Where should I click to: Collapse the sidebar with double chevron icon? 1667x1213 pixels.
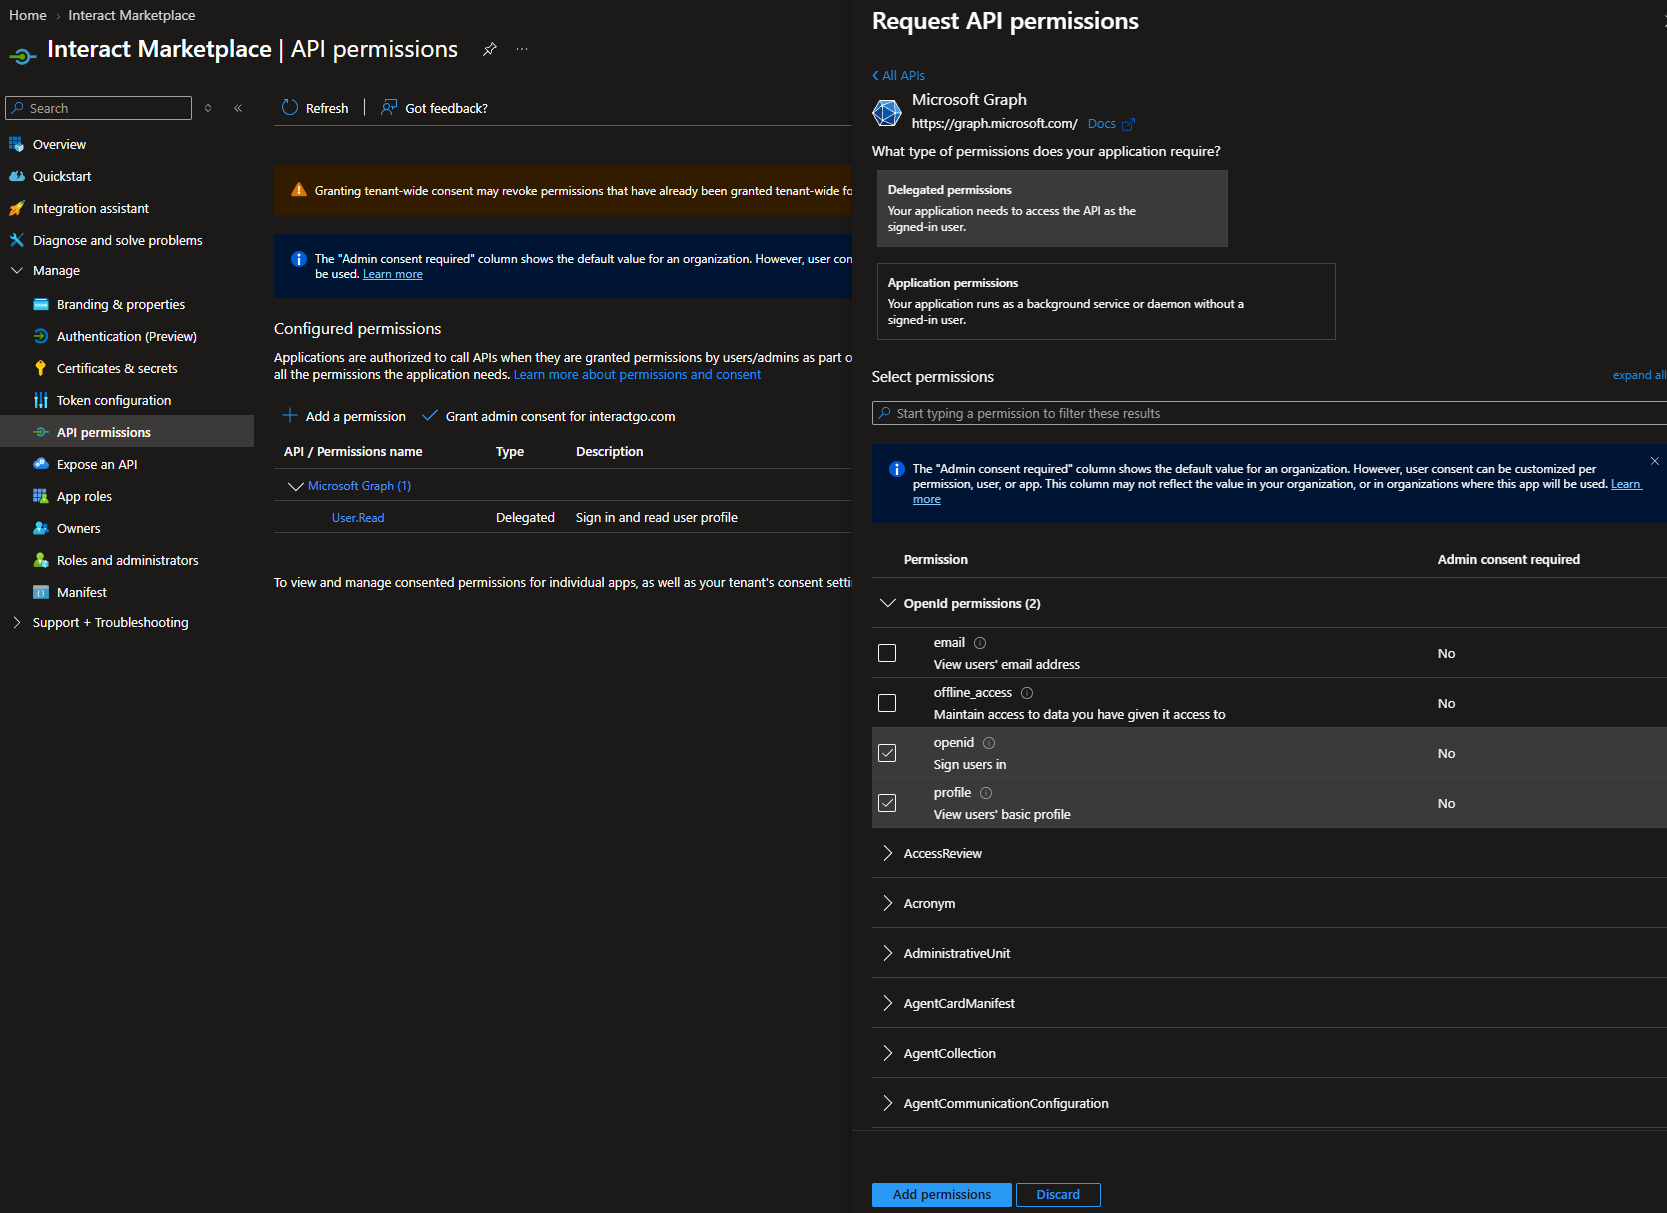click(238, 108)
